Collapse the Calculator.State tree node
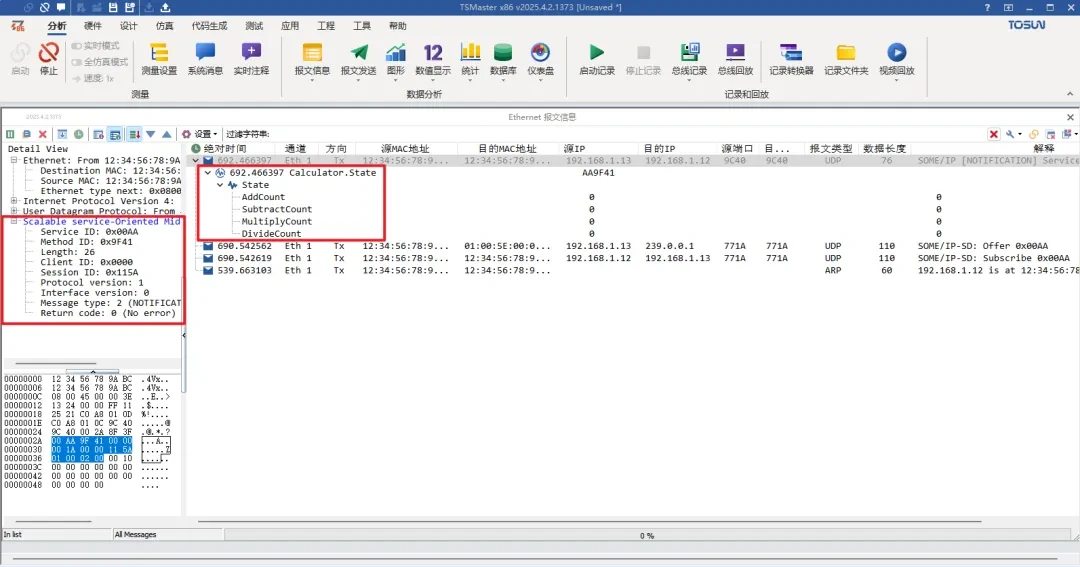Viewport: 1080px width, 567px height. [207, 173]
